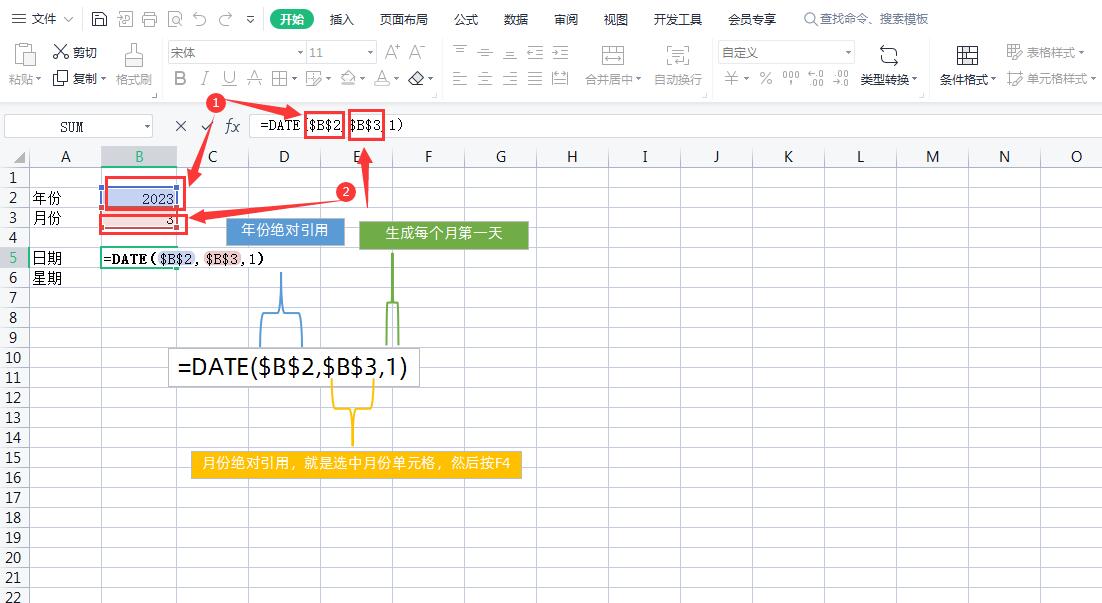This screenshot has height=603, width=1102.
Task: Open the font color swatch dropdown
Action: pyautogui.click(x=397, y=78)
